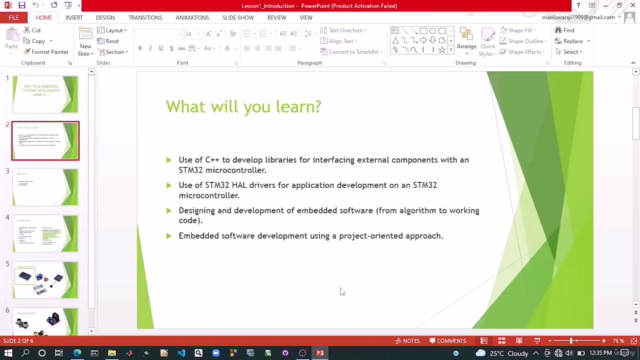The image size is (640, 360).
Task: Decrease list indent level
Action: pyautogui.click(x=283, y=34)
